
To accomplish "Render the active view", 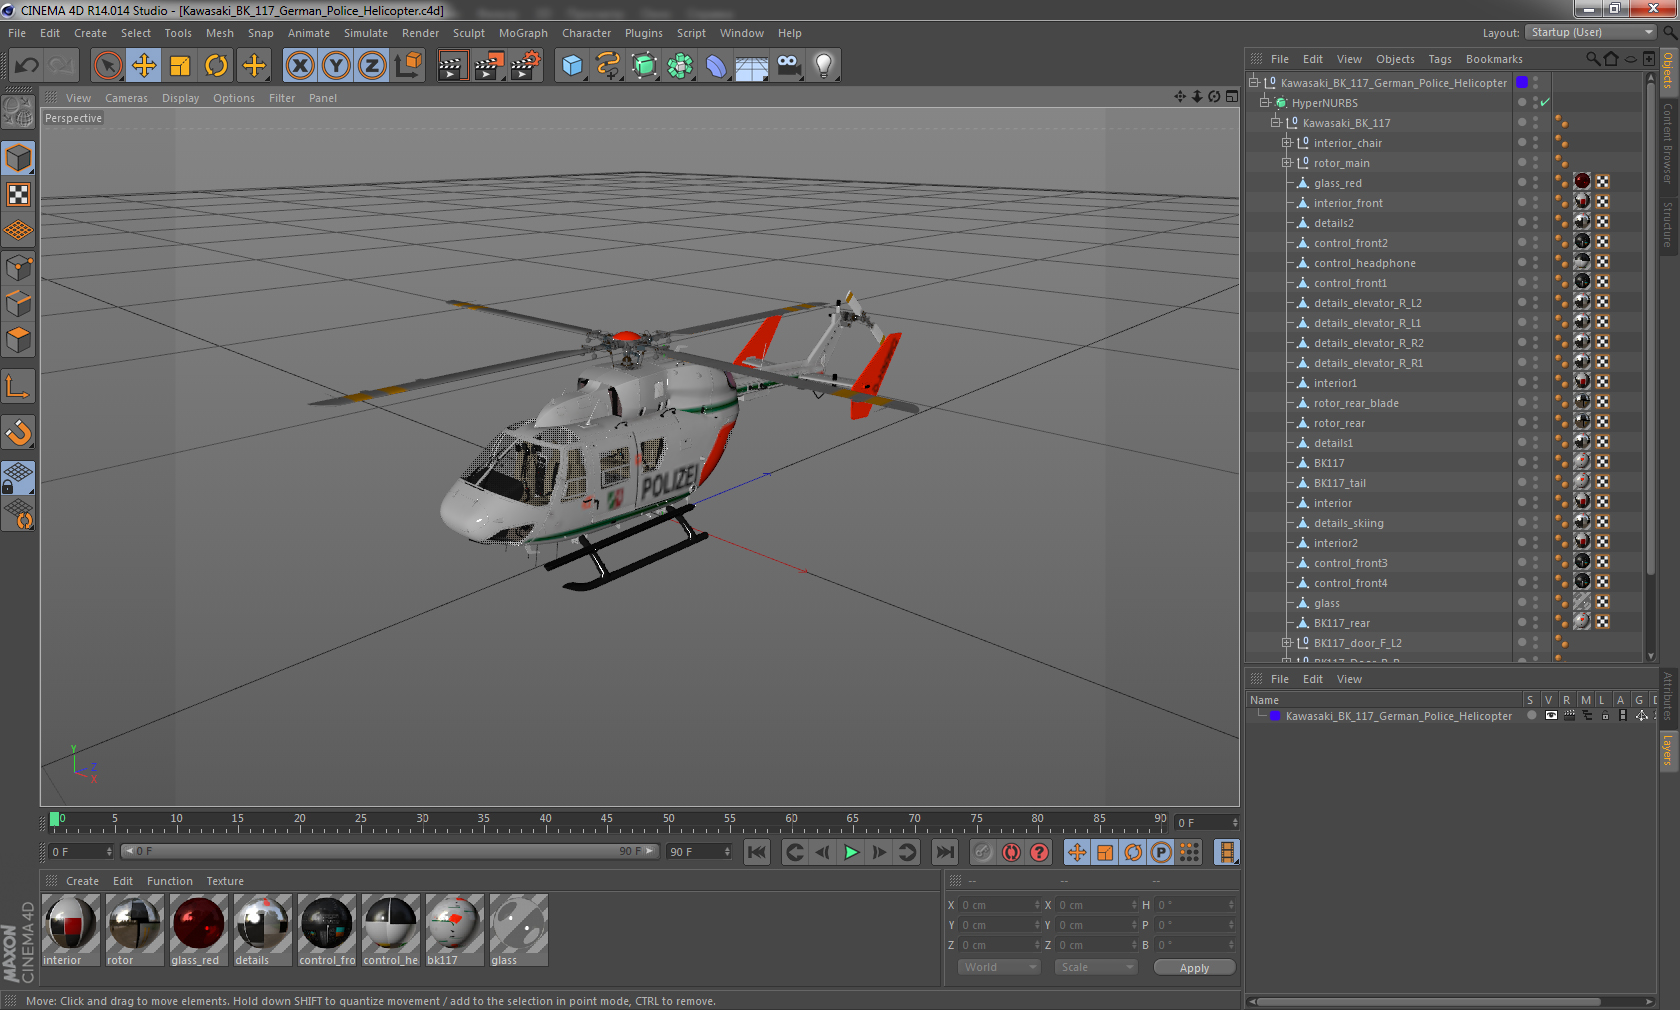I will click(452, 66).
